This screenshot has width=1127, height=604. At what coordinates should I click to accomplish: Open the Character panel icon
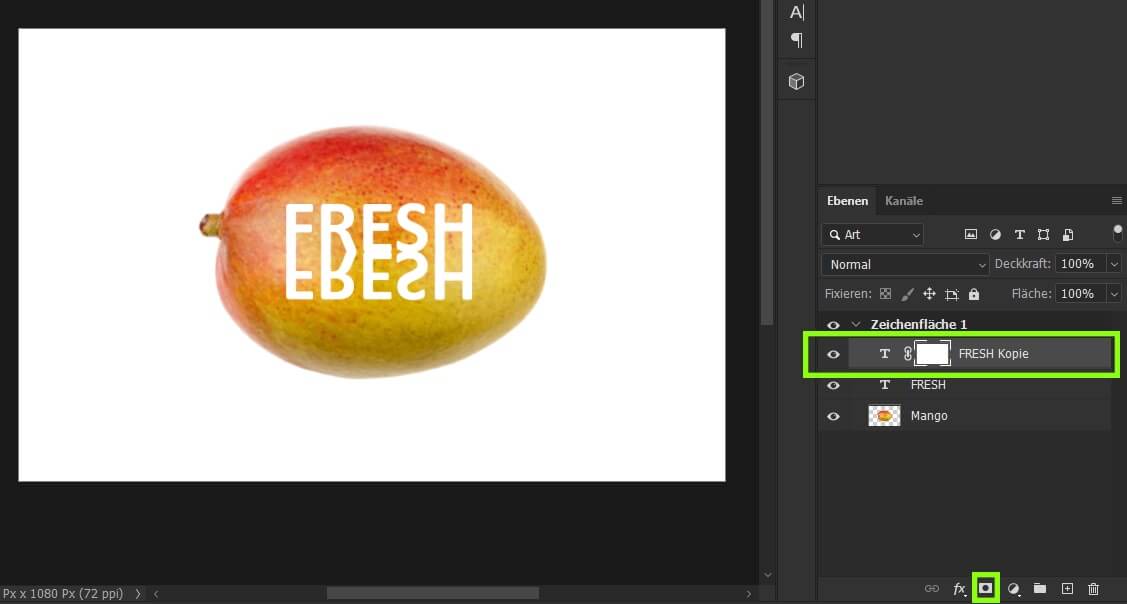point(795,12)
